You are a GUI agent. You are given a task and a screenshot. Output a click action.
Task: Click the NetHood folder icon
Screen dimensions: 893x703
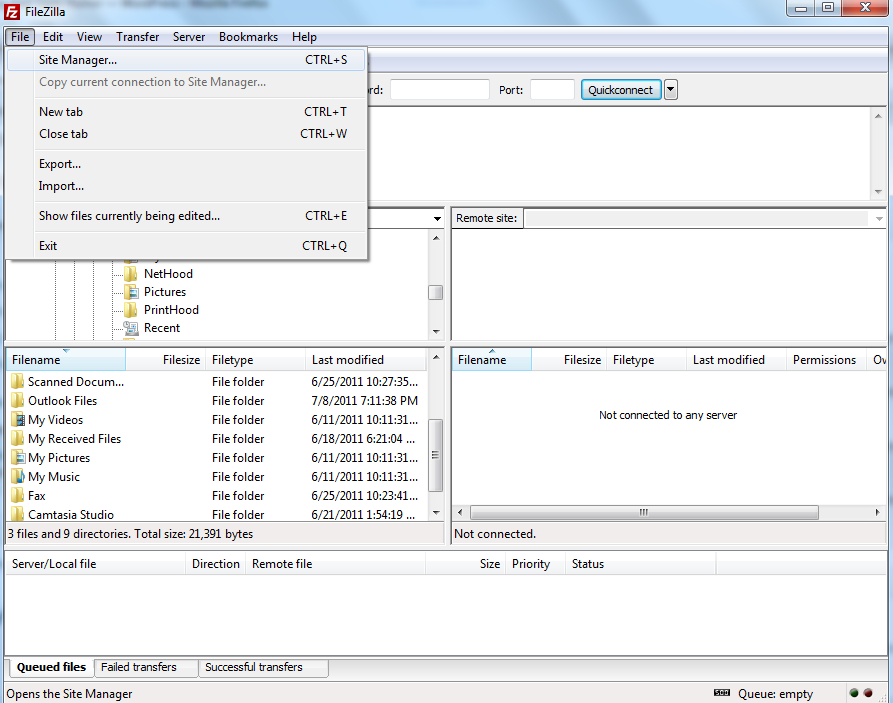coord(131,274)
